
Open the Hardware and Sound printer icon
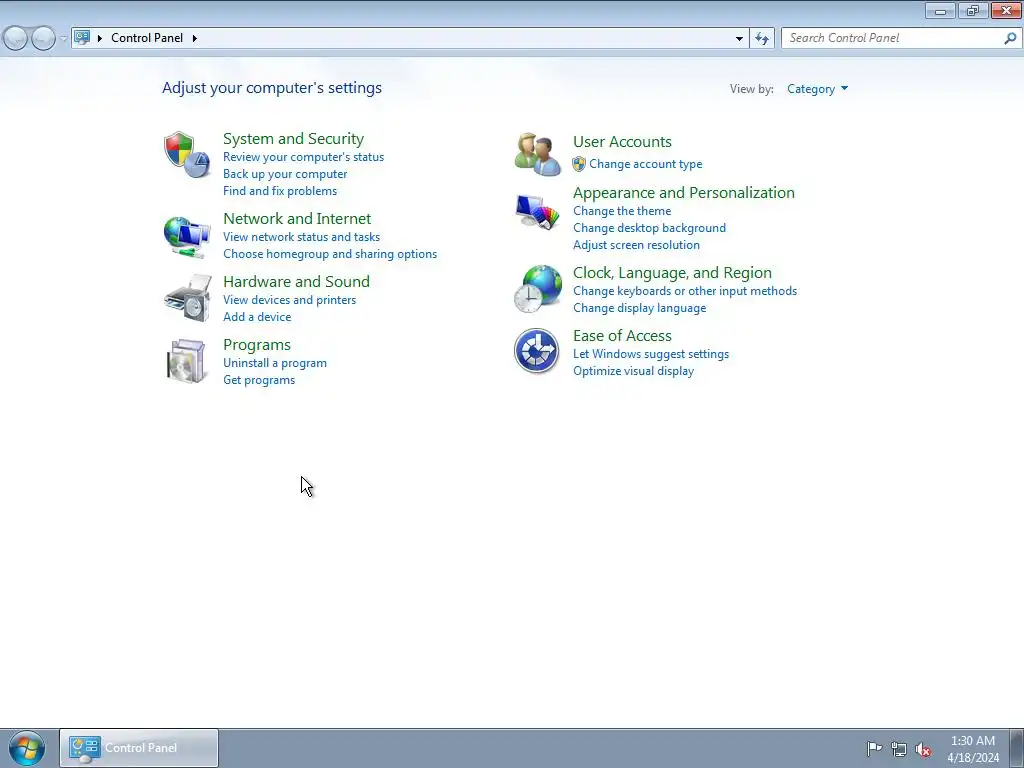pos(188,298)
